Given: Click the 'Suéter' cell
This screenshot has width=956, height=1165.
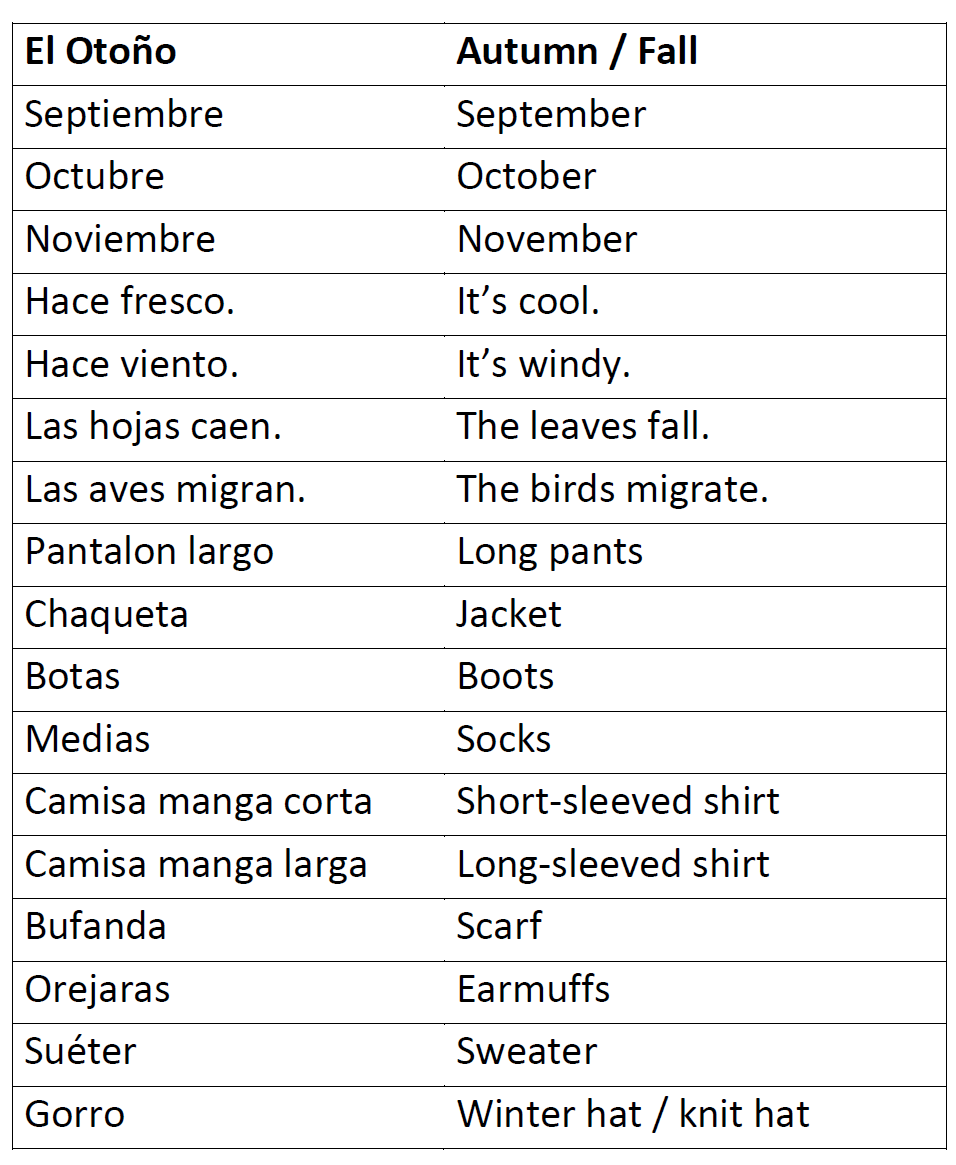Looking at the screenshot, I should [x=80, y=1052].
